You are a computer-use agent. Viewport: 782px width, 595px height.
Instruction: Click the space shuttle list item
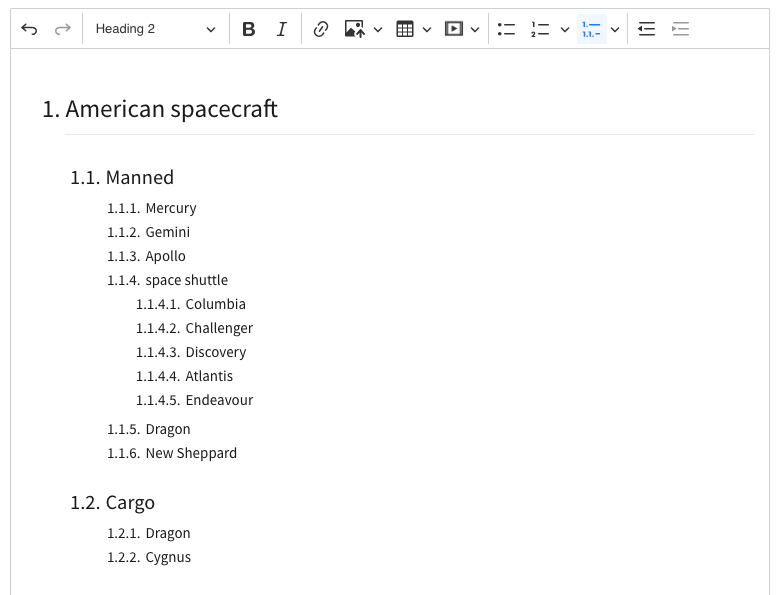187,280
